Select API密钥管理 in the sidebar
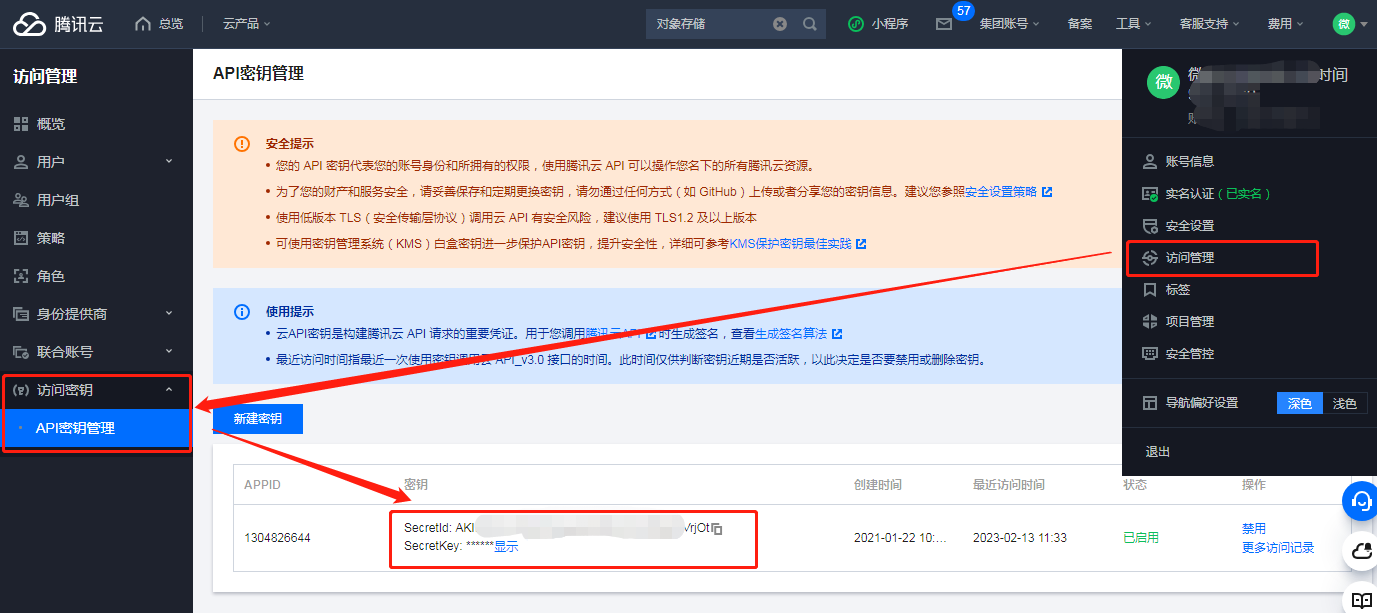Viewport: 1377px width, 613px height. coord(96,428)
